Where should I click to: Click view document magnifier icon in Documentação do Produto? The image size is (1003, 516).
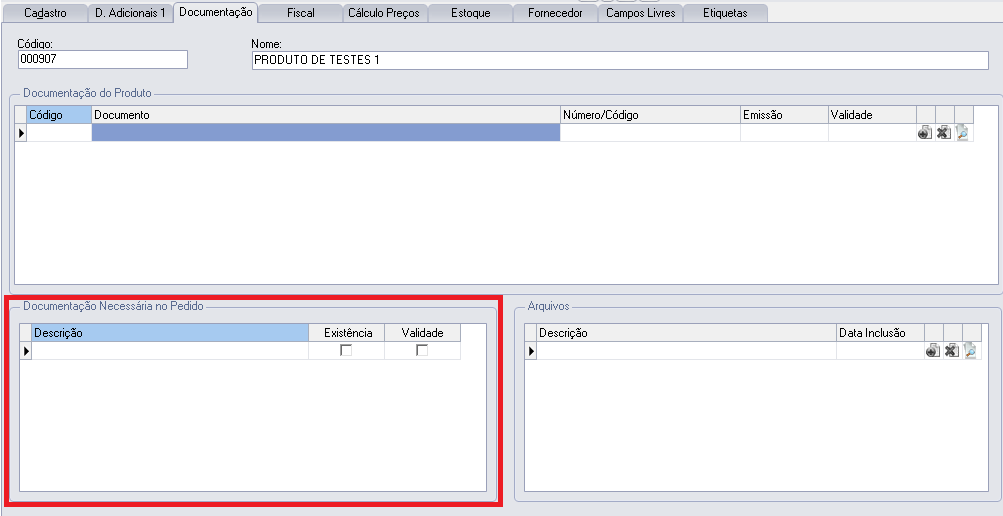click(x=962, y=133)
